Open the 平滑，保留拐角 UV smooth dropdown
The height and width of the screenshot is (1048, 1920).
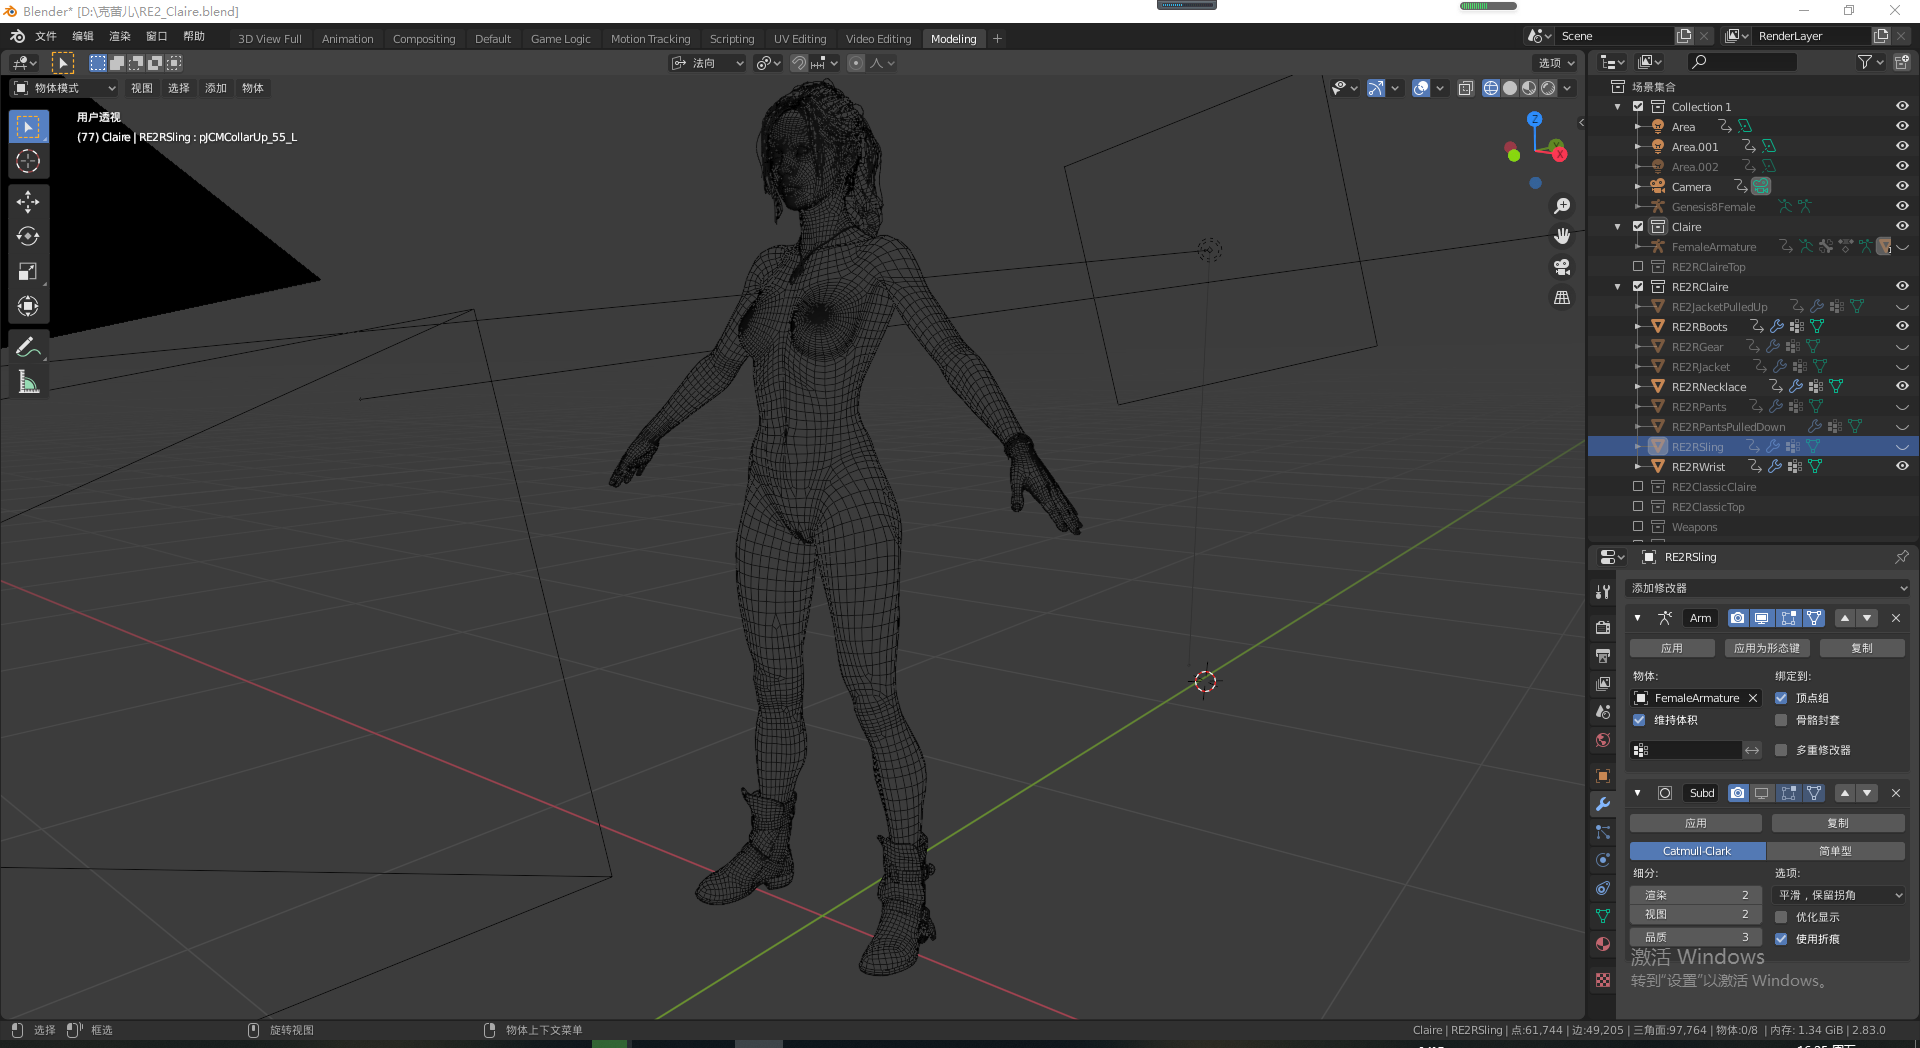(x=1838, y=895)
